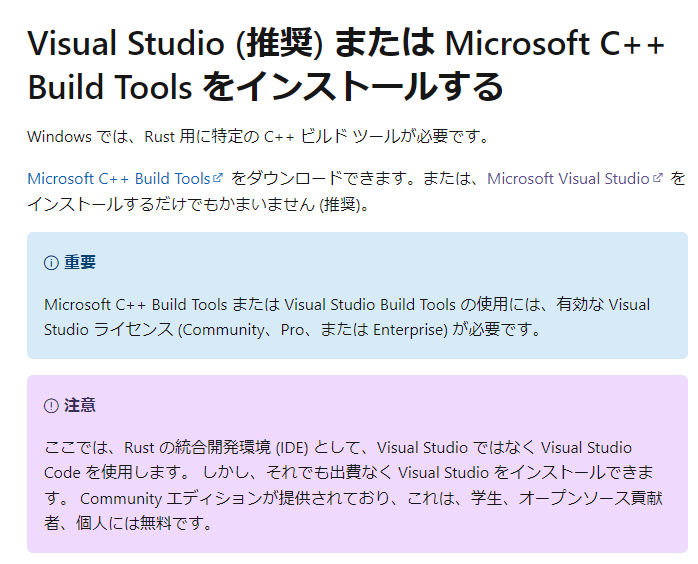Click text 'インストールするだけでもかまいません (推奨)。'
This screenshot has height=564, width=698.
(198, 204)
